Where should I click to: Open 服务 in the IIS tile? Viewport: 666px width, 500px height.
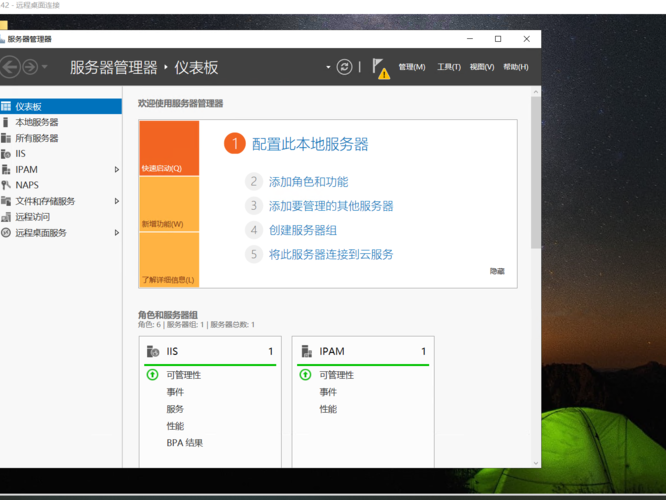175,409
